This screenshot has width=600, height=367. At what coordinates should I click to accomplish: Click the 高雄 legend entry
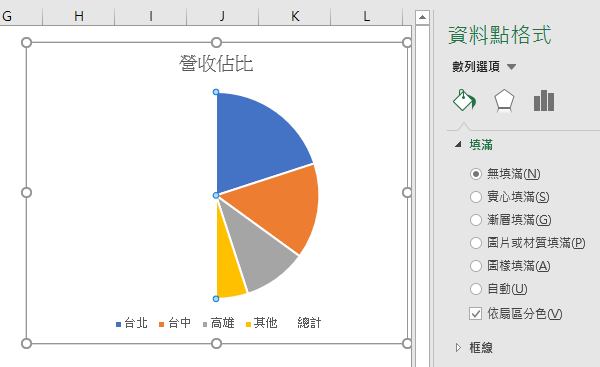click(x=218, y=323)
